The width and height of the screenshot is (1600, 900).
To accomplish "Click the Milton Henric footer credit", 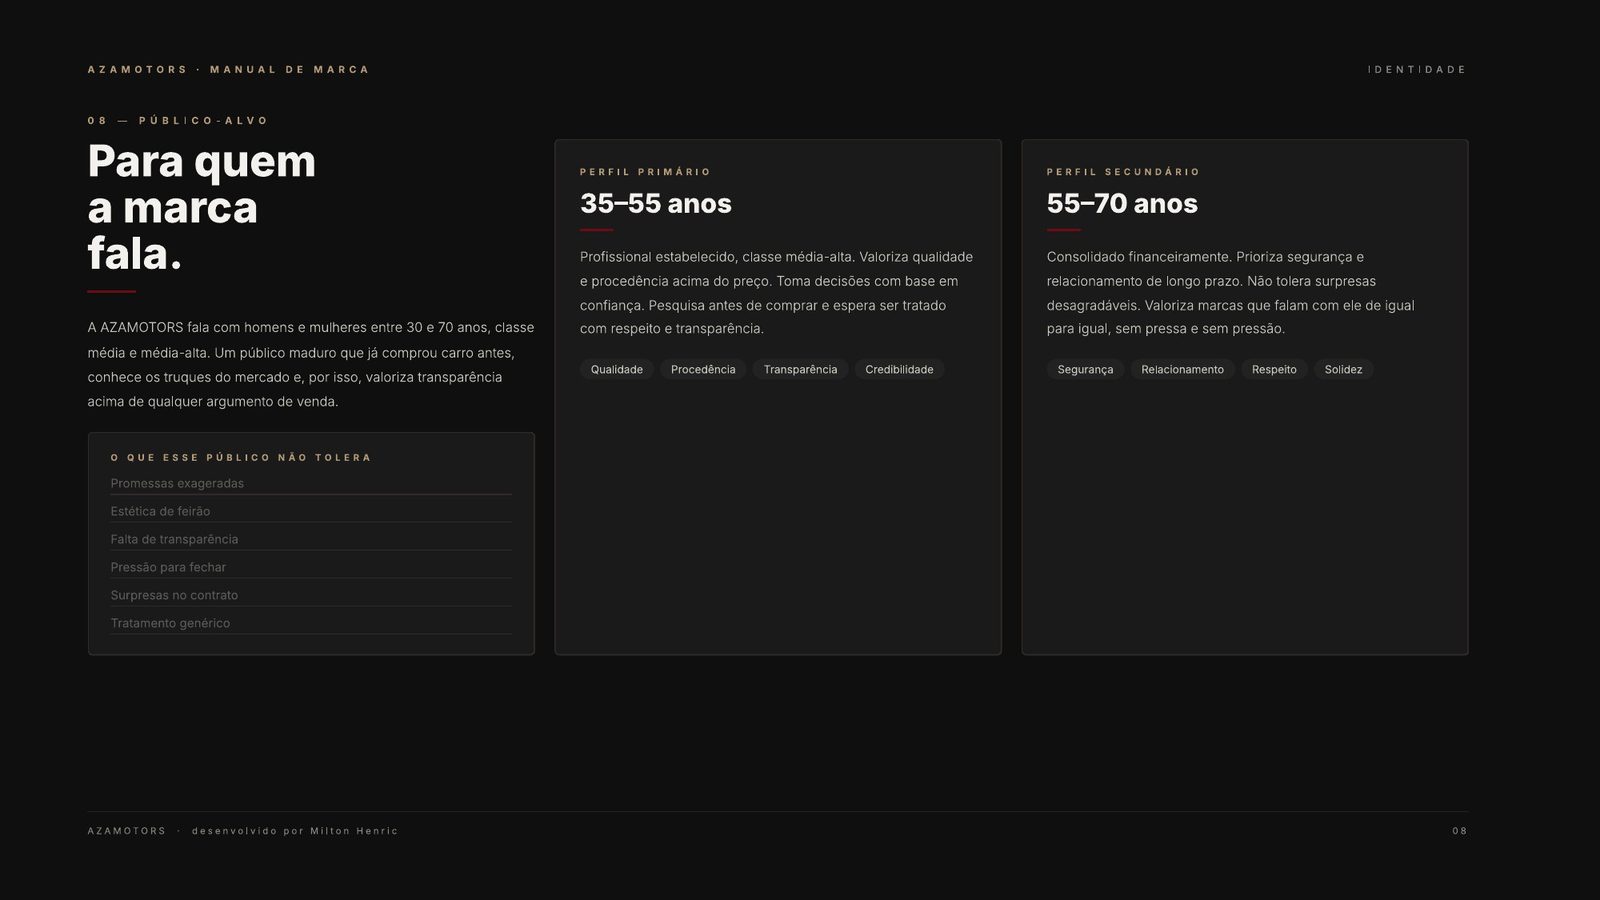I will pos(354,831).
